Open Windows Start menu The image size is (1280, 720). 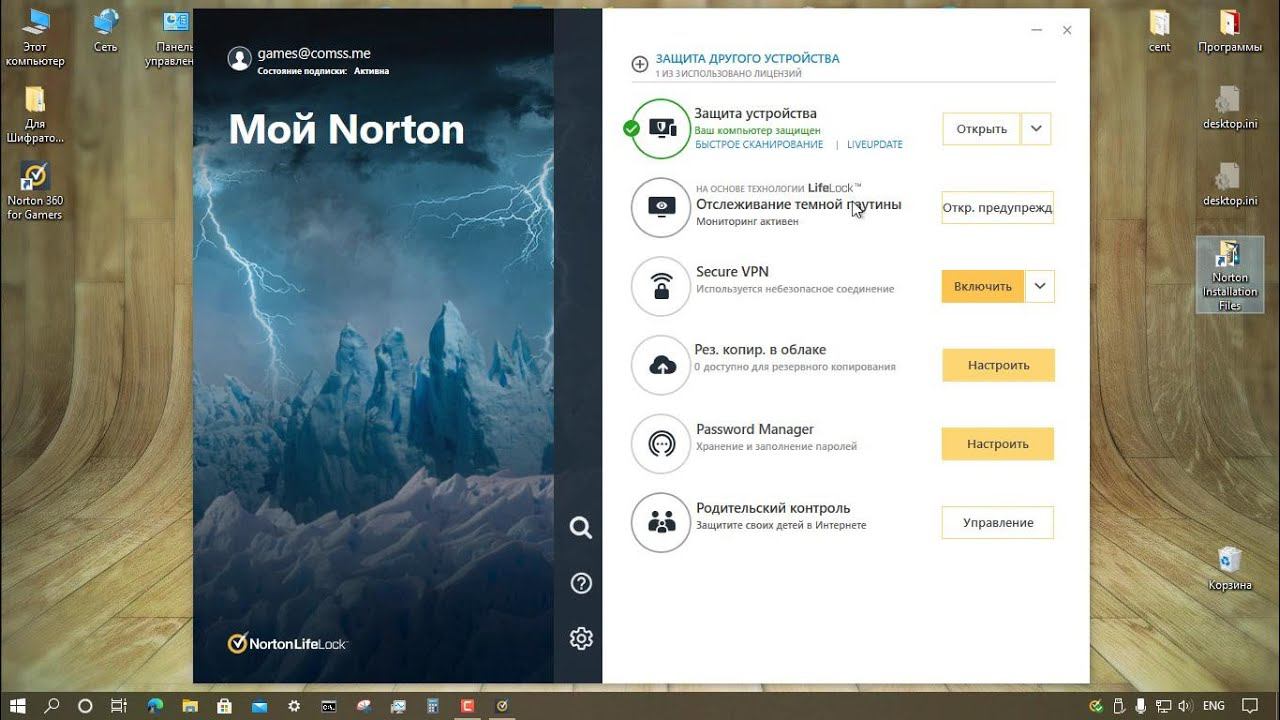coord(17,706)
